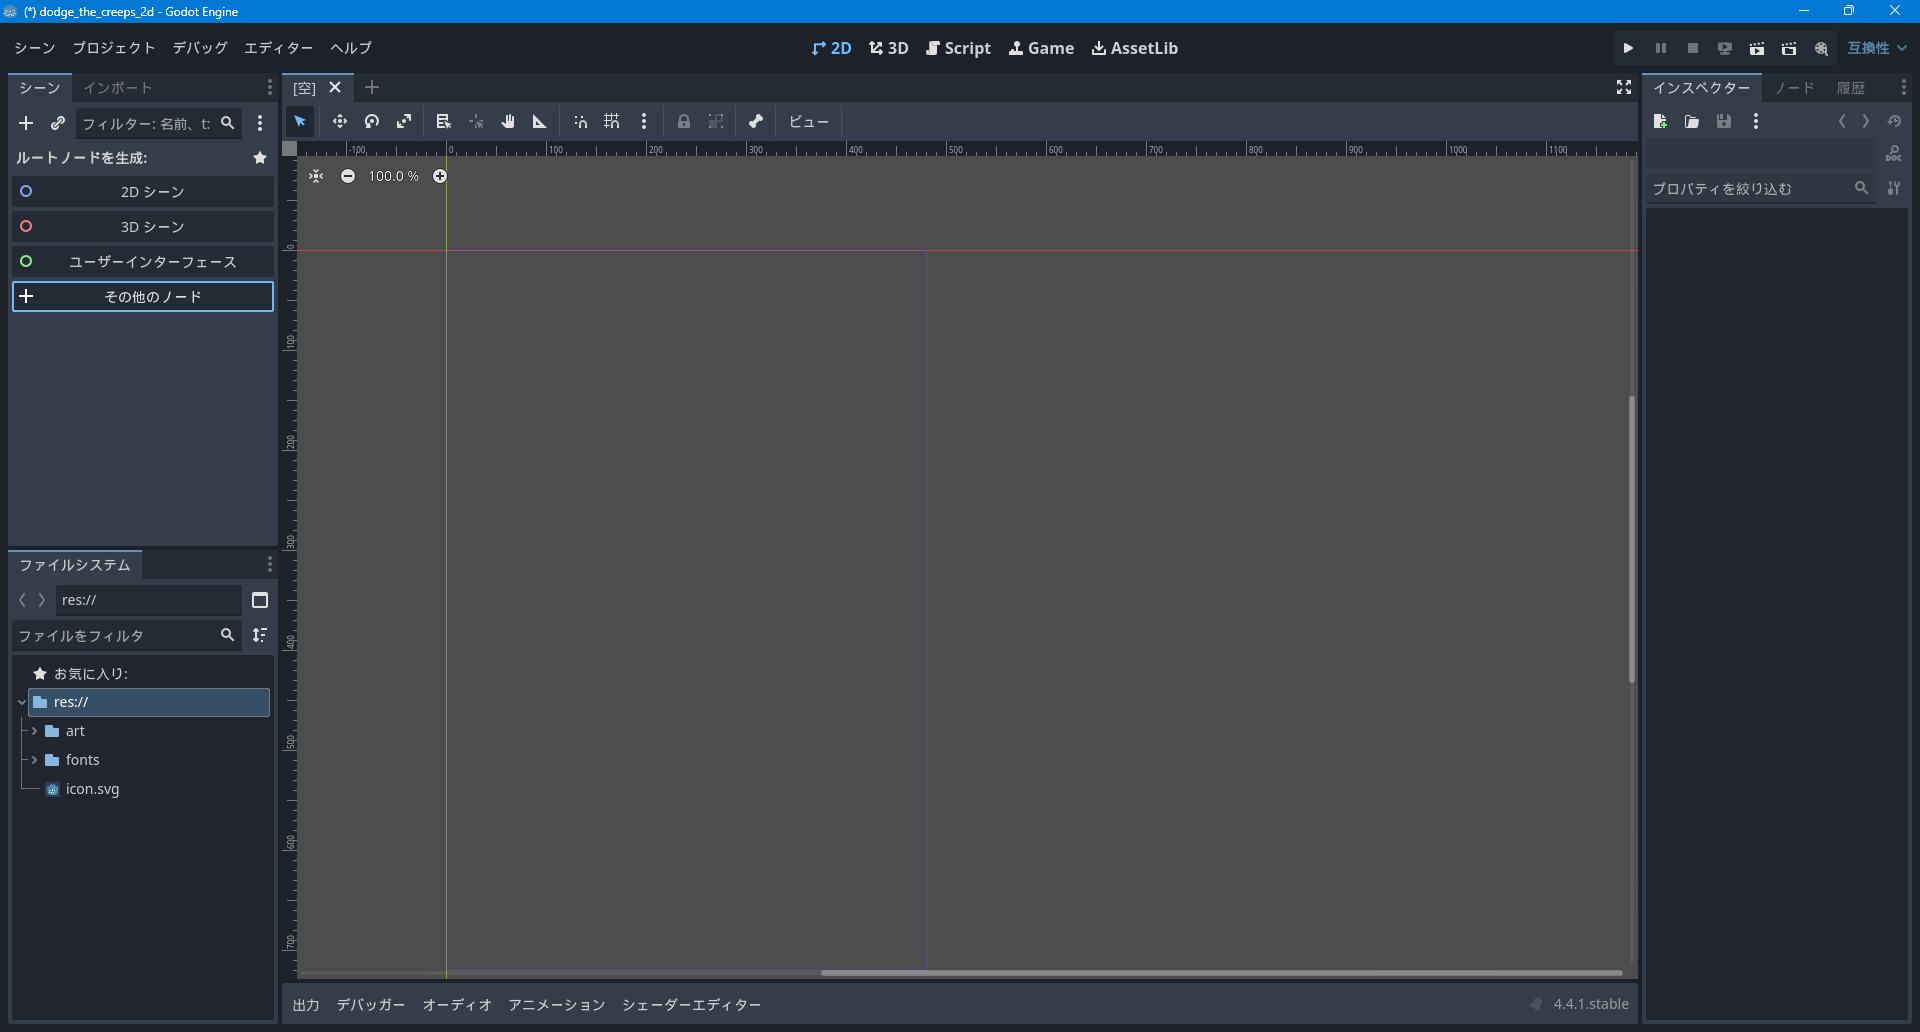Screen dimensions: 1920x1032
Task: Open the デバッグ menu
Action: [x=200, y=48]
